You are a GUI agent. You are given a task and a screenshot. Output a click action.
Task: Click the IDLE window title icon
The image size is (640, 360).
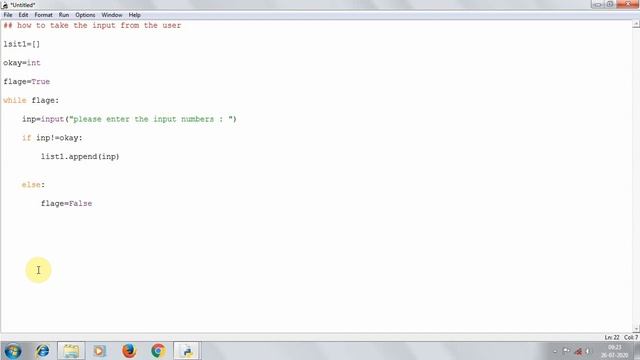coord(5,5)
